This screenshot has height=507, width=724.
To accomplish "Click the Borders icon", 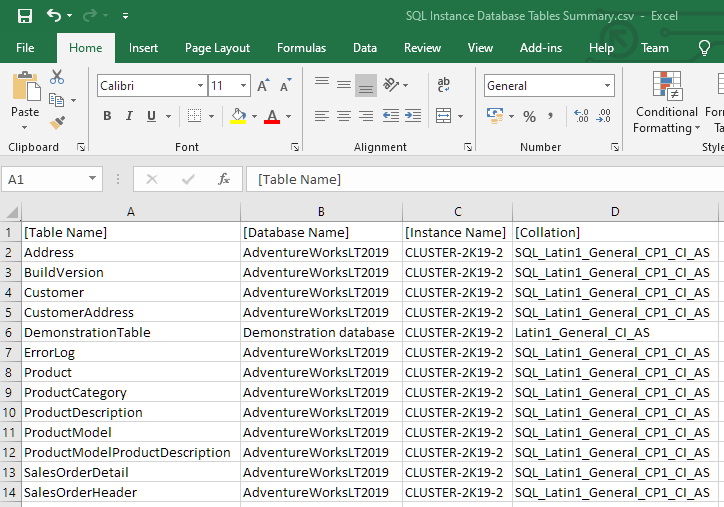I will tap(194, 116).
